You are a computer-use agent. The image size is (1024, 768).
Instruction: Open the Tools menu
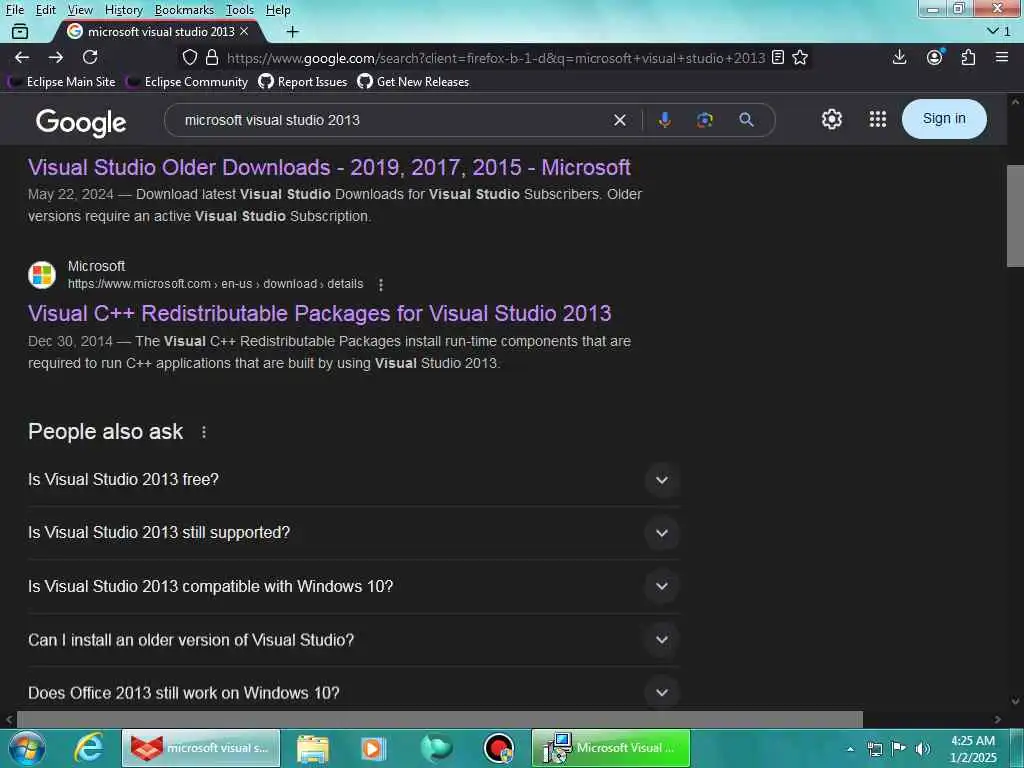coord(239,10)
